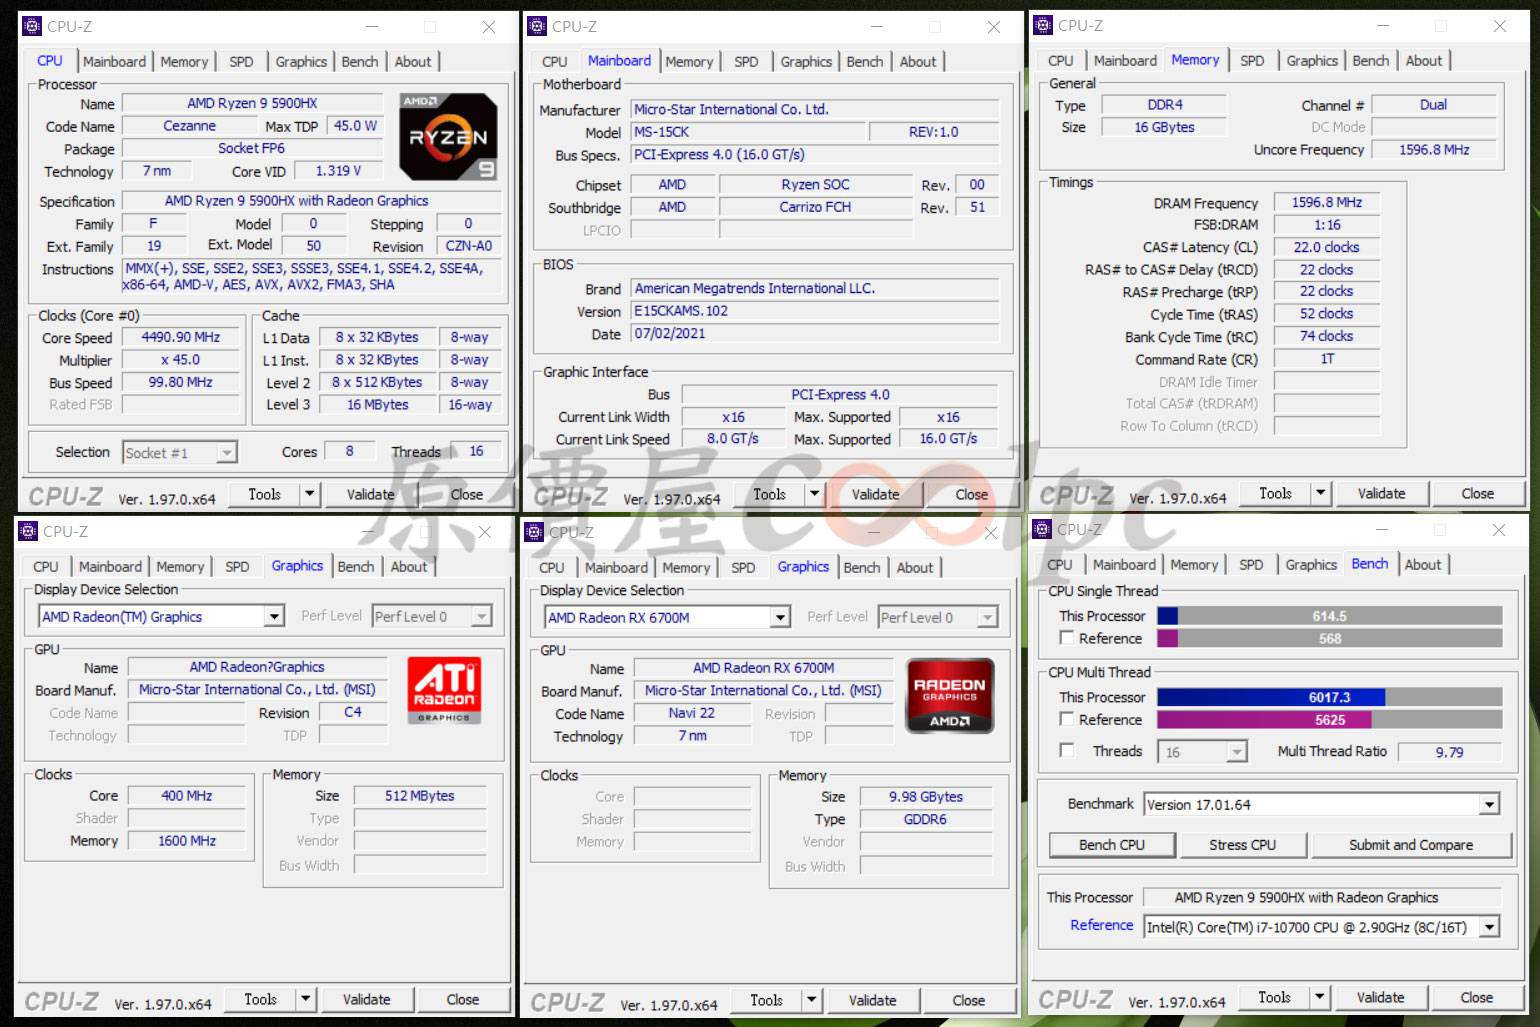Open Tools dropdown arrow in CPU window
This screenshot has height=1027, width=1540.
point(309,494)
